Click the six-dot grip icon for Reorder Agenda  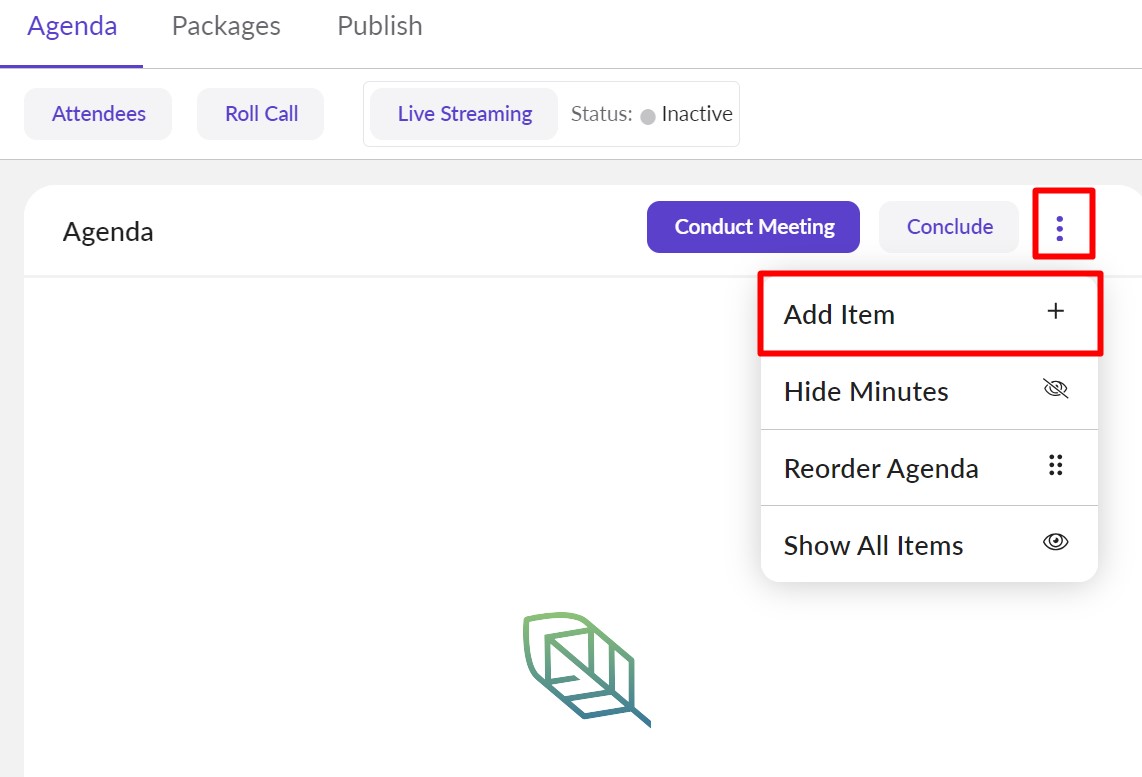(x=1055, y=466)
